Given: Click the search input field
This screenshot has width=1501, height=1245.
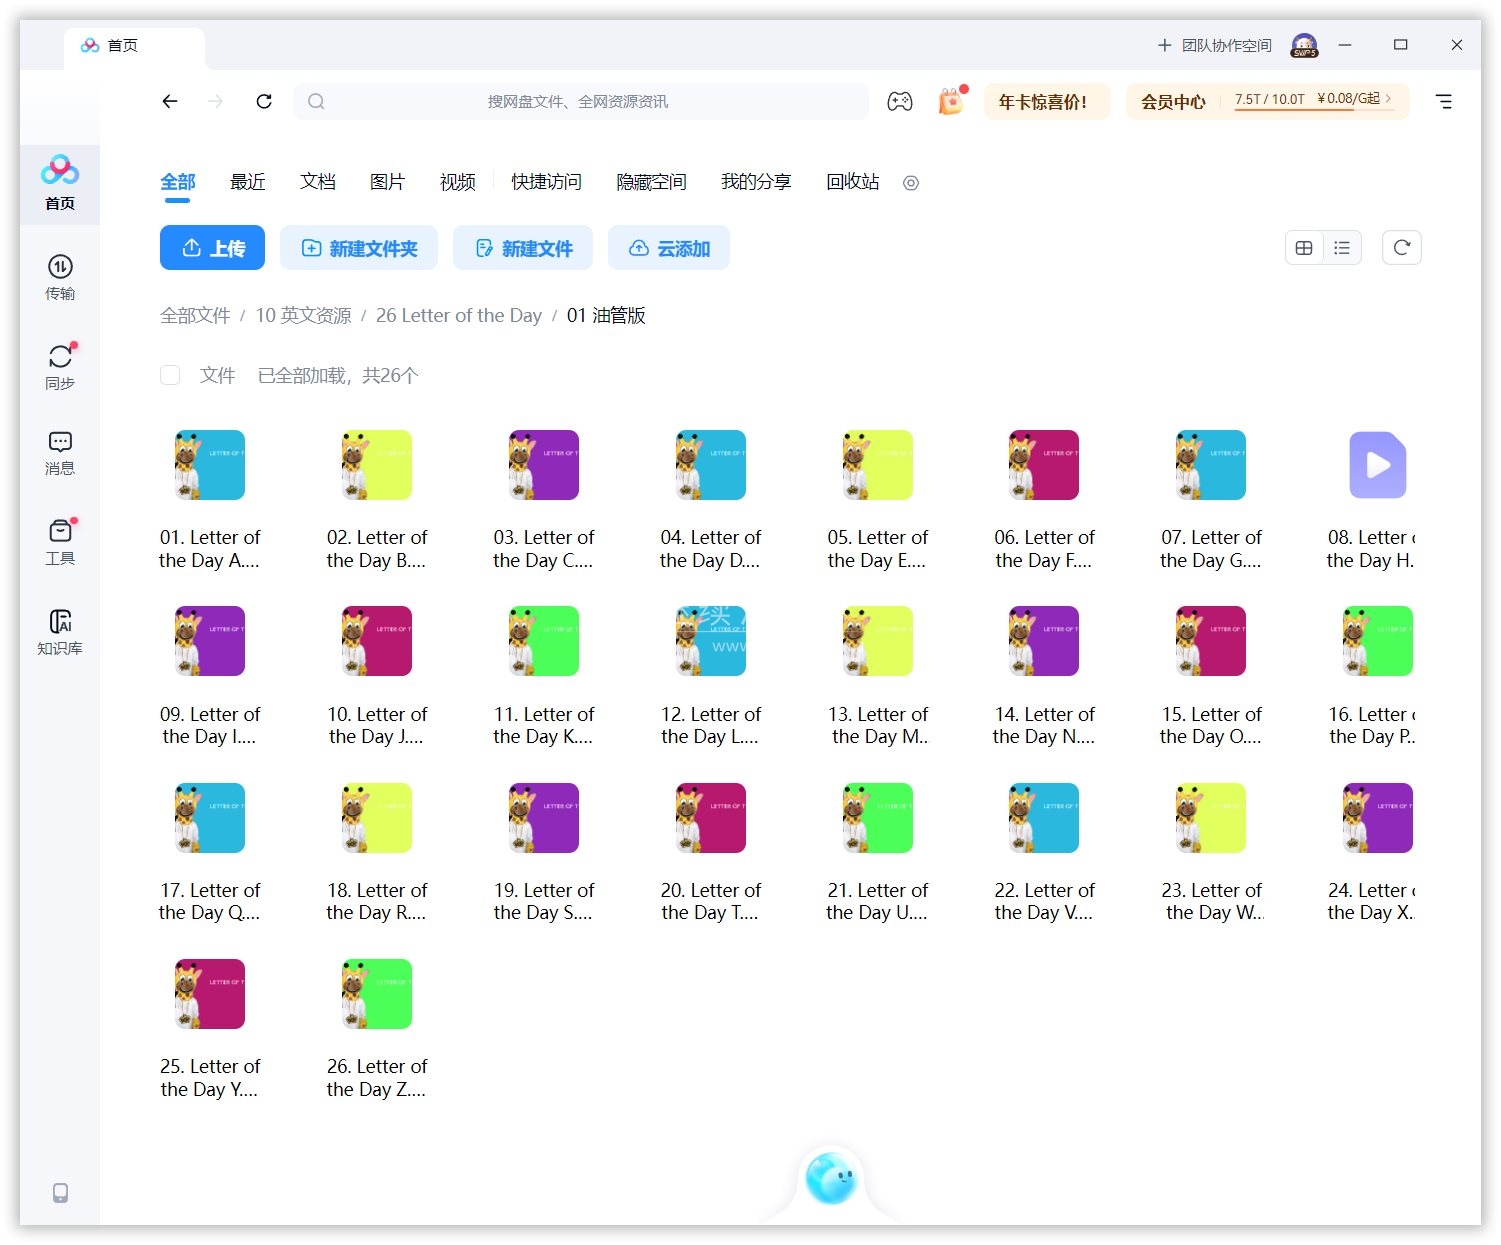Looking at the screenshot, I should click(580, 101).
